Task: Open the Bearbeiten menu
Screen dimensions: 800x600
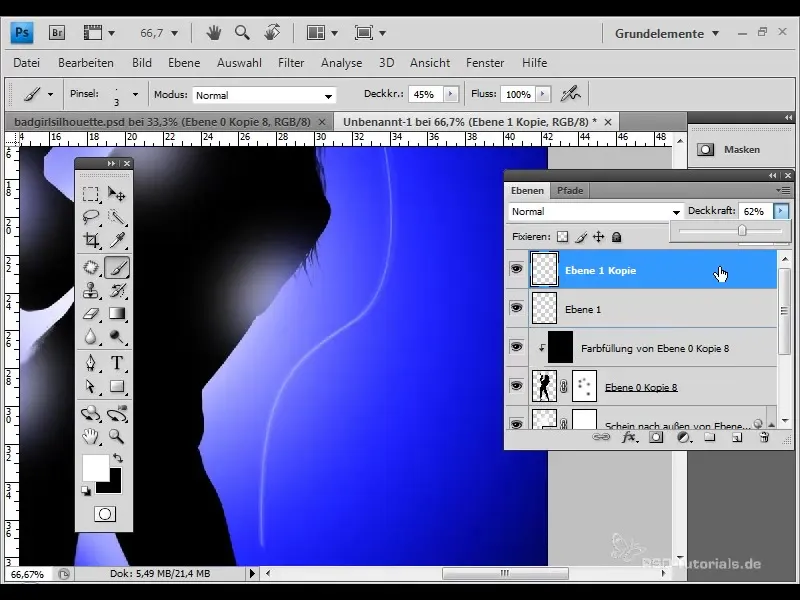Action: pos(86,63)
